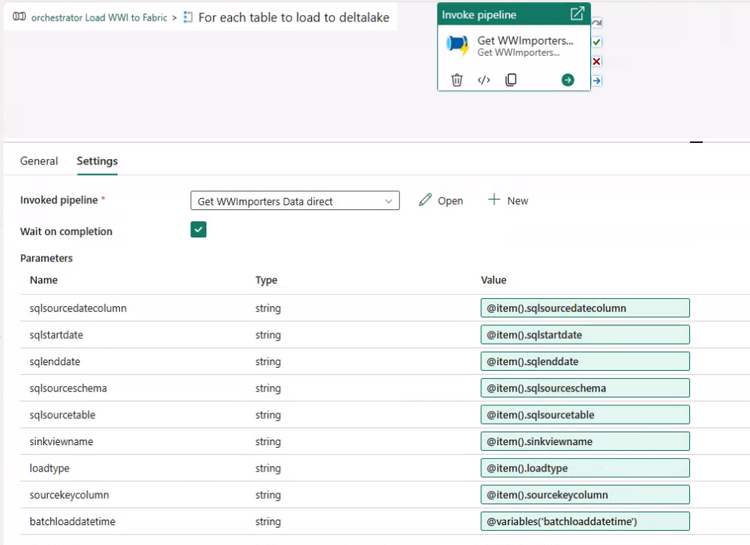
Task: Click string type in loadtype row
Action: click(x=268, y=468)
